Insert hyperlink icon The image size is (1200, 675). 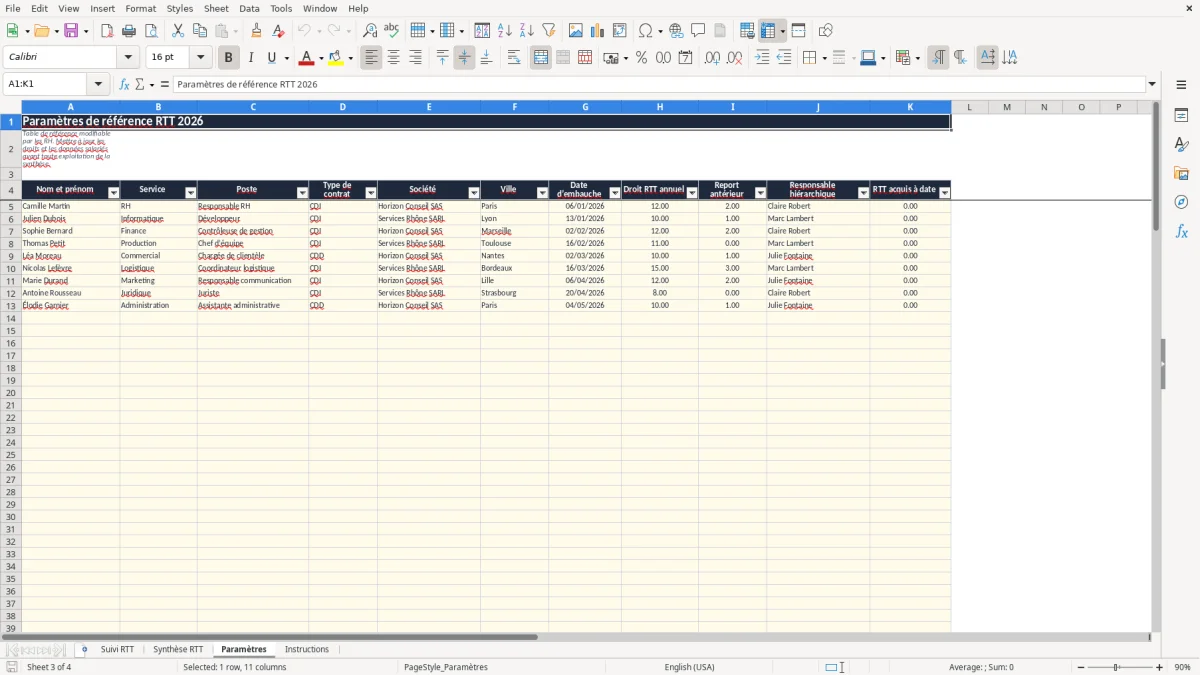[676, 31]
